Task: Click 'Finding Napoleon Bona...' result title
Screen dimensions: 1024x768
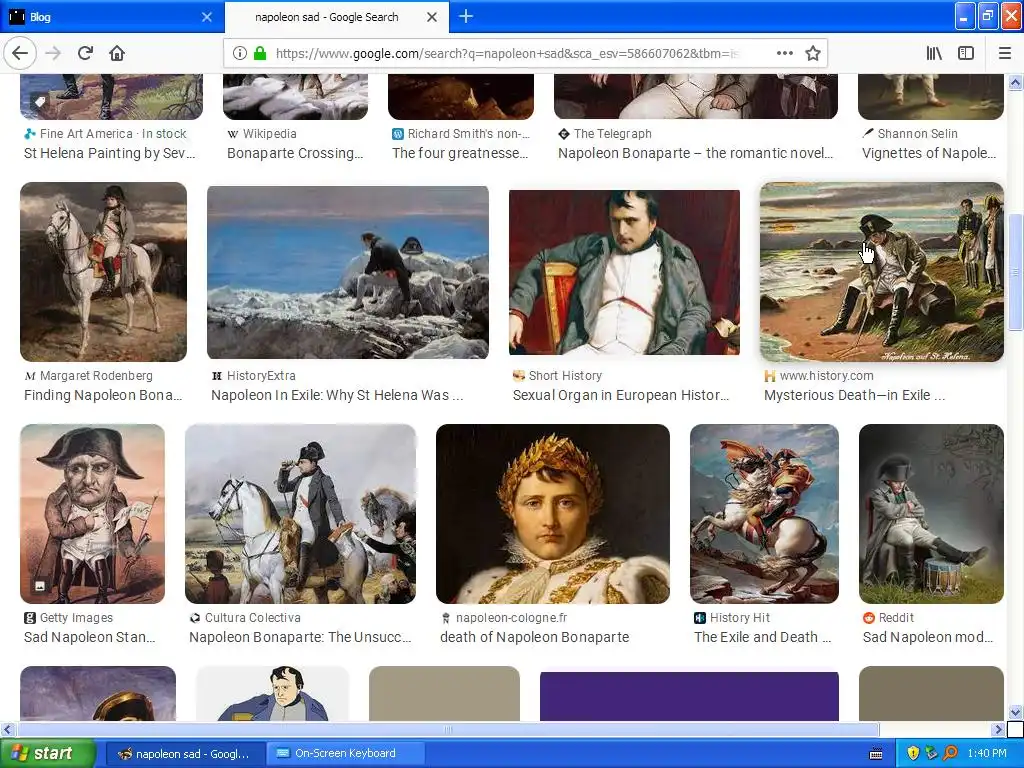Action: 103,395
